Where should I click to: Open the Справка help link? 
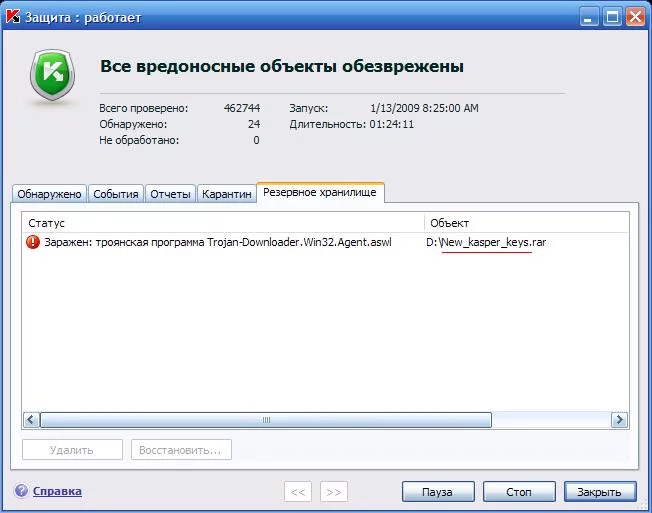pos(57,491)
